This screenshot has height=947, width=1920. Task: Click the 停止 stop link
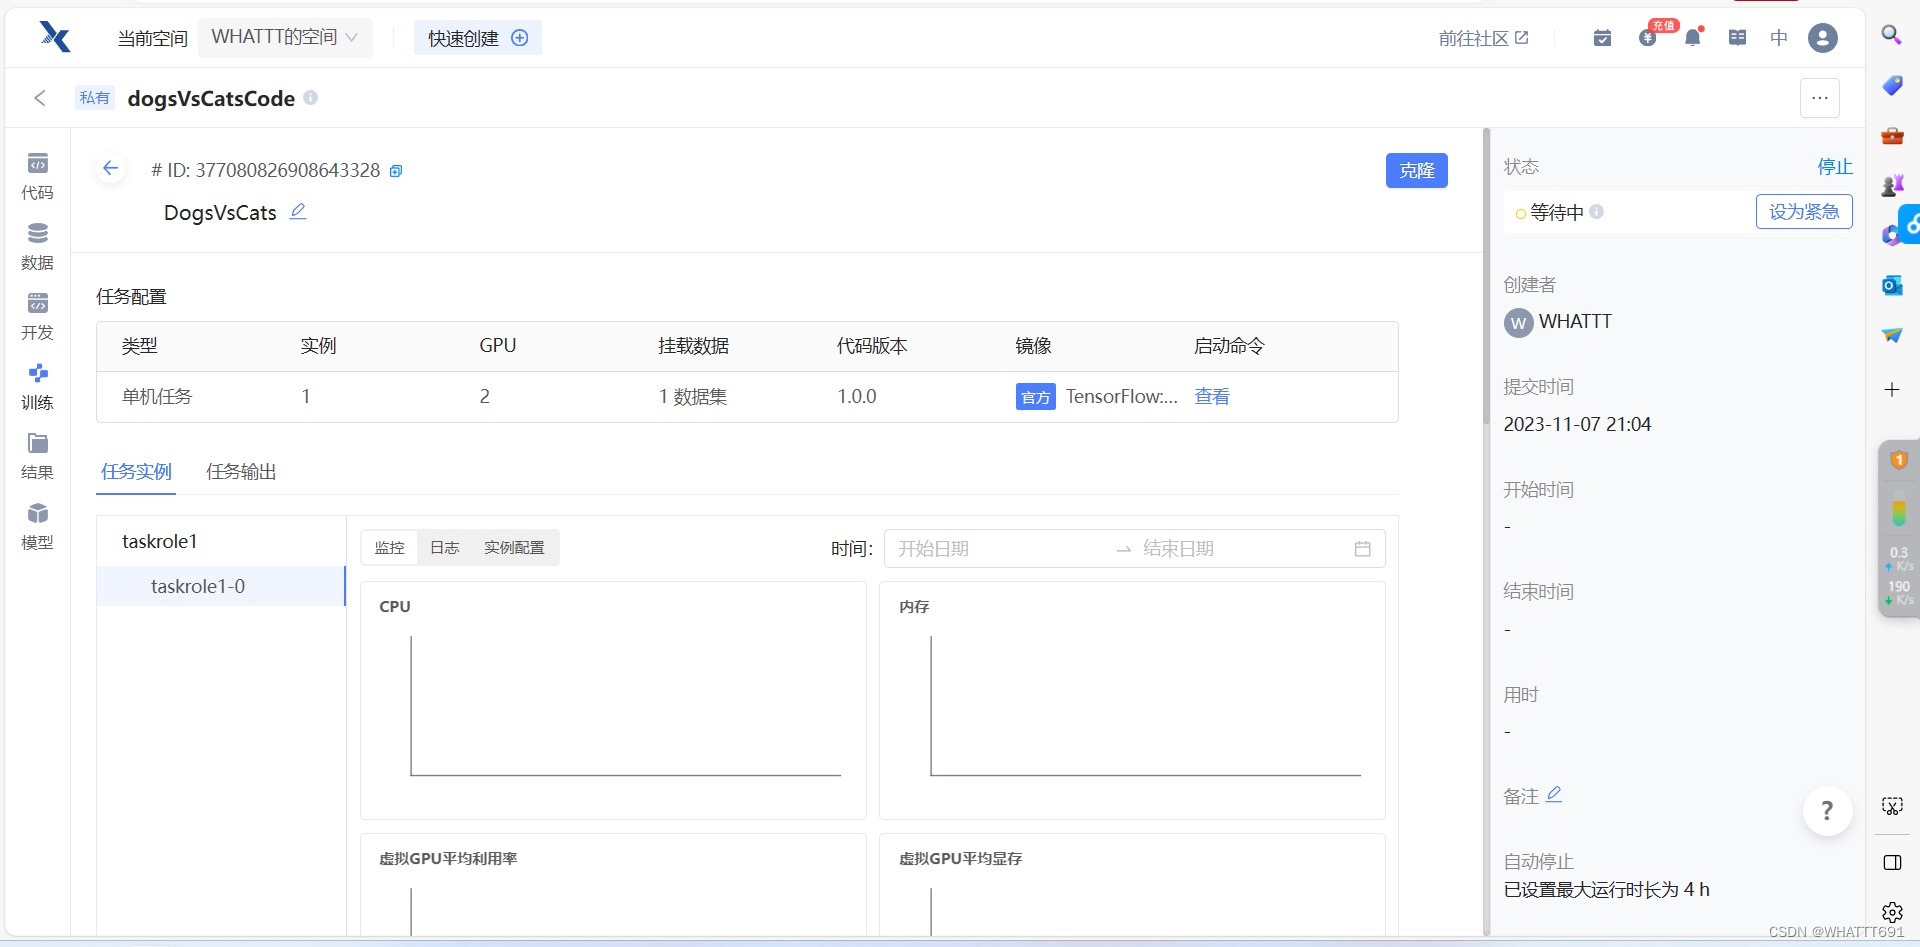tap(1835, 167)
